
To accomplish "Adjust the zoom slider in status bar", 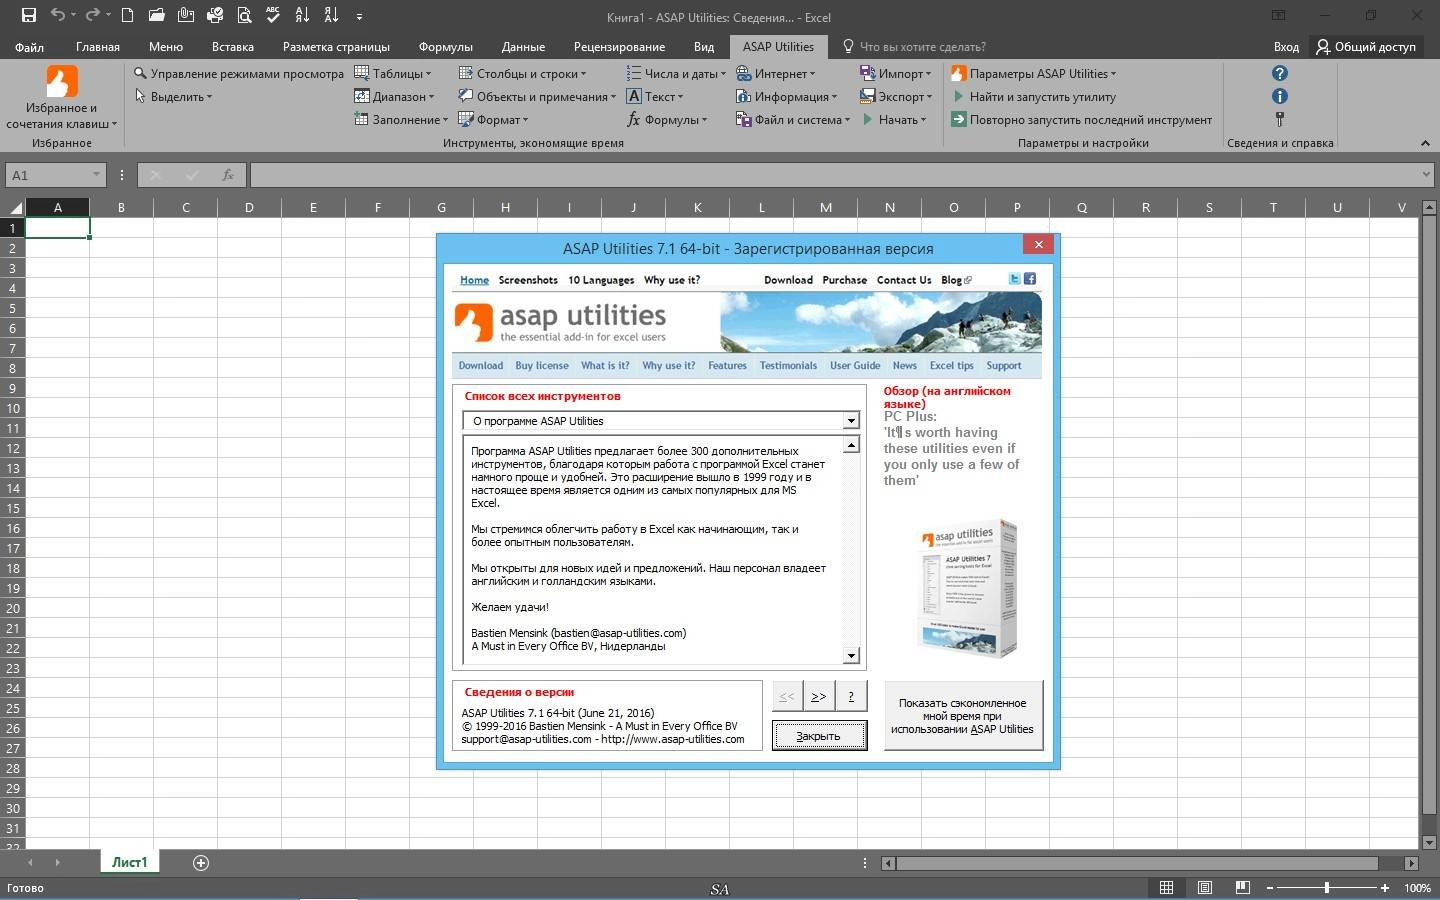I will point(1327,887).
